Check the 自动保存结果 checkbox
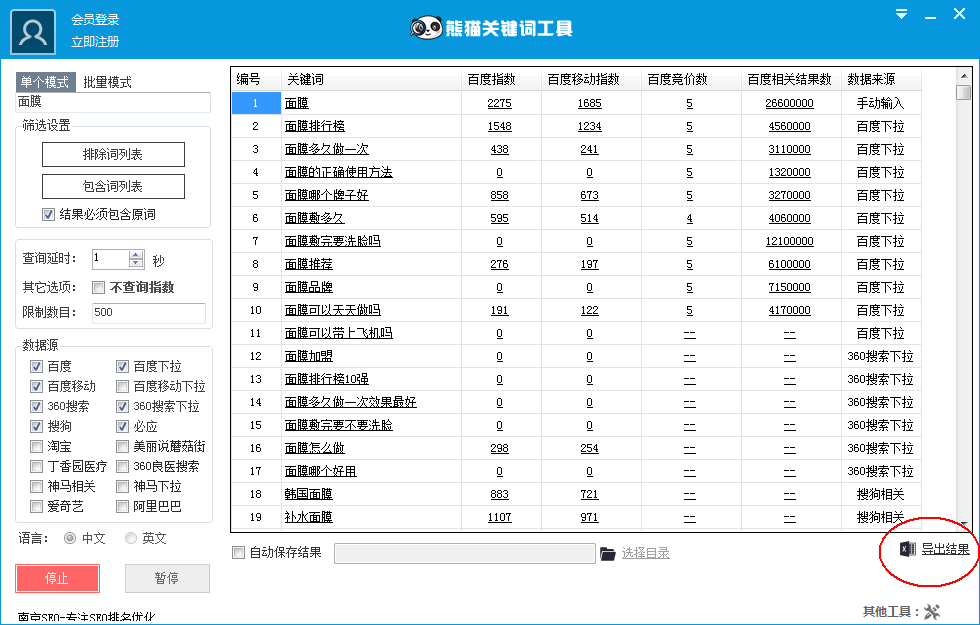Viewport: 980px width, 625px height. tap(238, 552)
